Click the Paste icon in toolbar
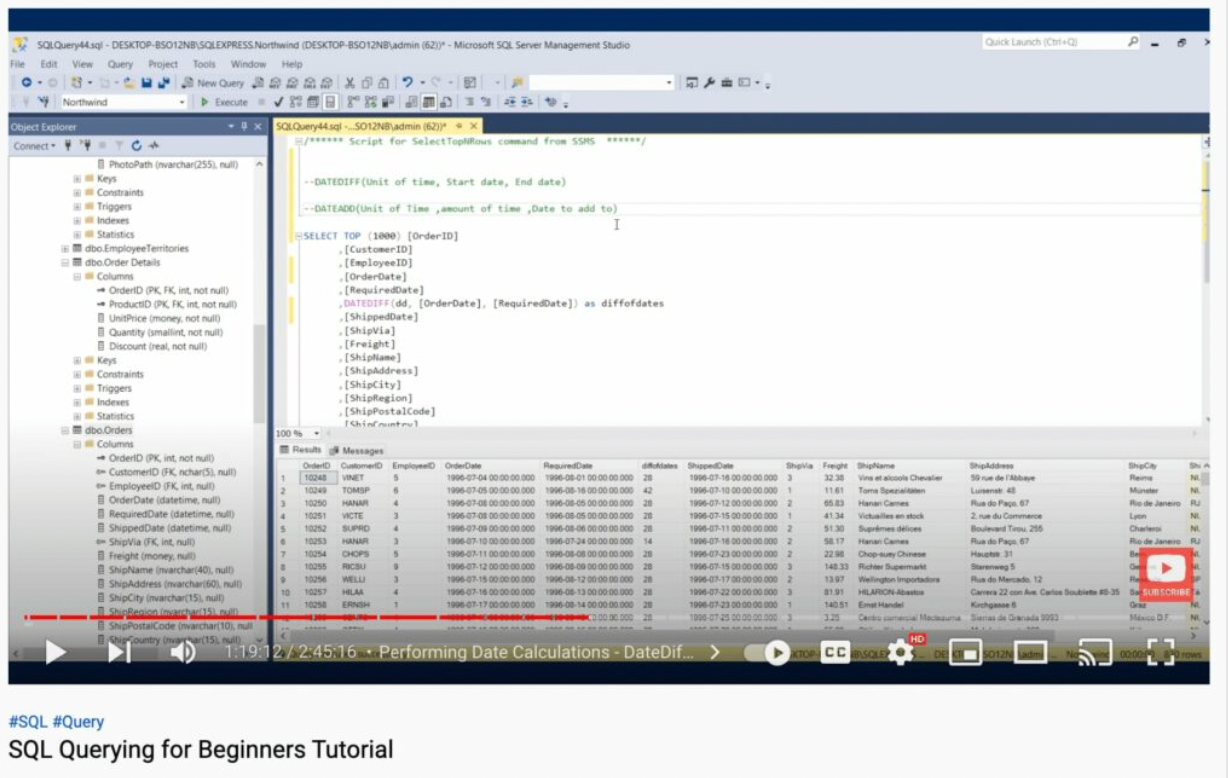 383,83
